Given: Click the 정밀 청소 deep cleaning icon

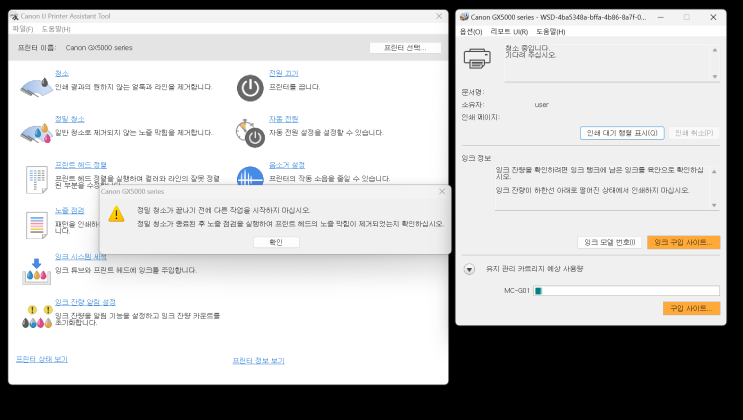Looking at the screenshot, I should coord(36,133).
